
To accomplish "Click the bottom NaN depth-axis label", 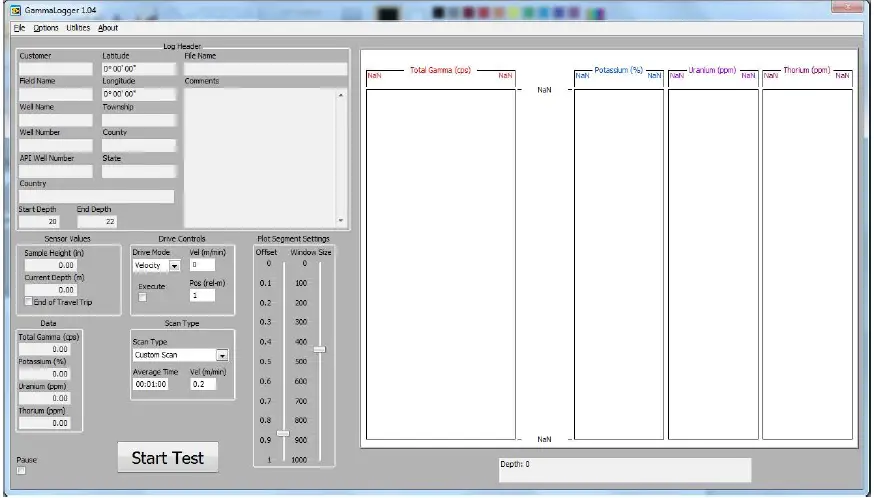I will pos(545,439).
